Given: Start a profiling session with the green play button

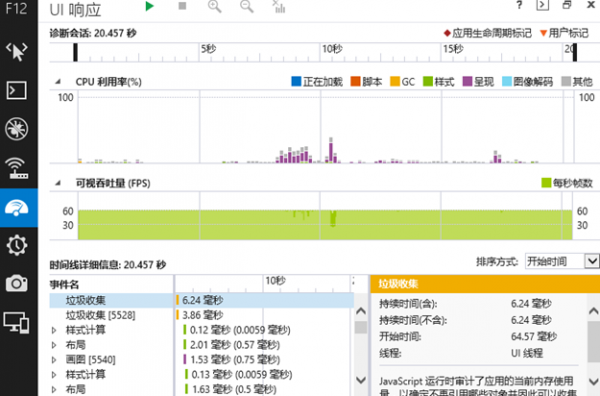Looking at the screenshot, I should (x=150, y=6).
